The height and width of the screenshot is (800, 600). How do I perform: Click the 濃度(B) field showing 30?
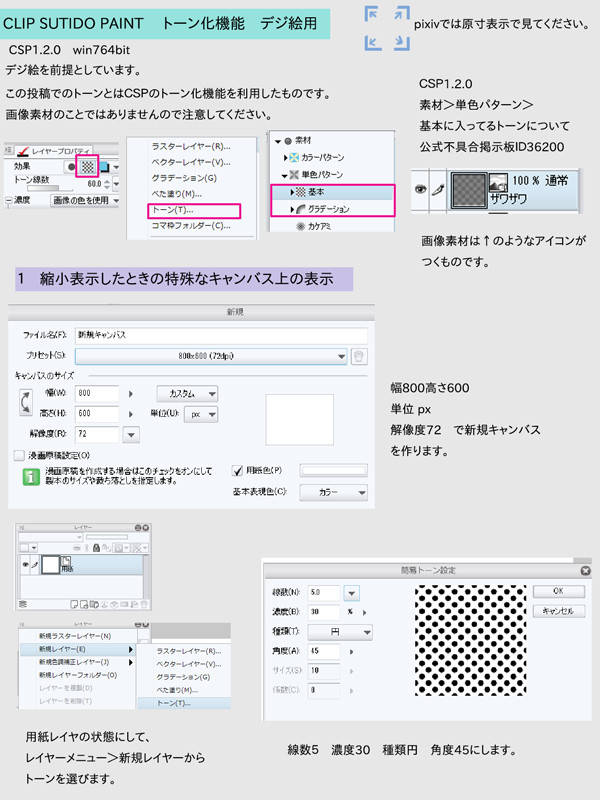click(x=323, y=612)
